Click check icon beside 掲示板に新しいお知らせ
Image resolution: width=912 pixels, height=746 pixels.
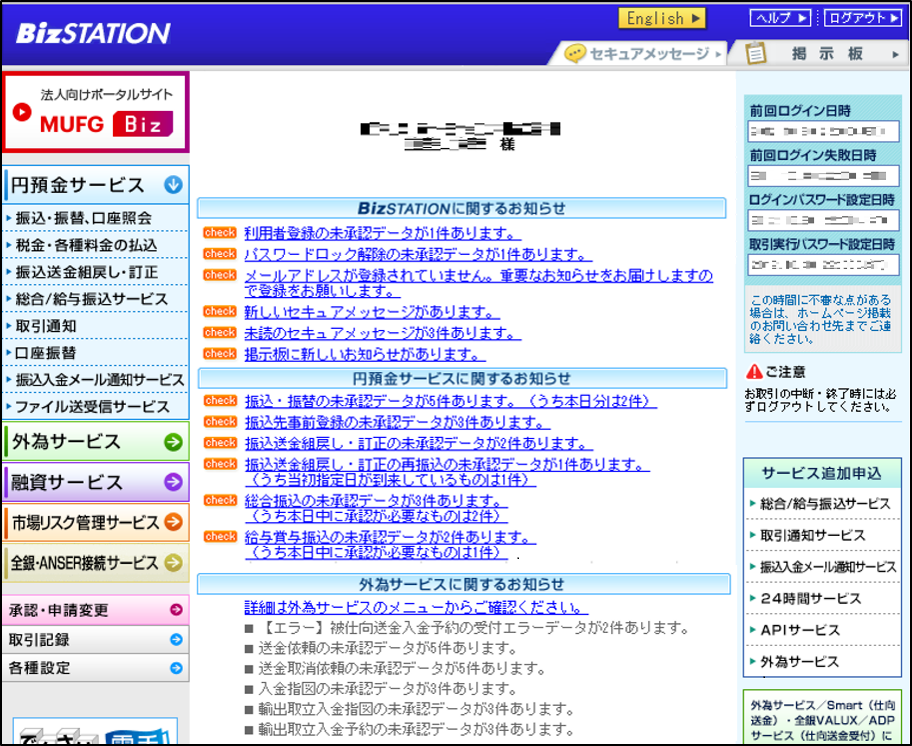click(220, 353)
